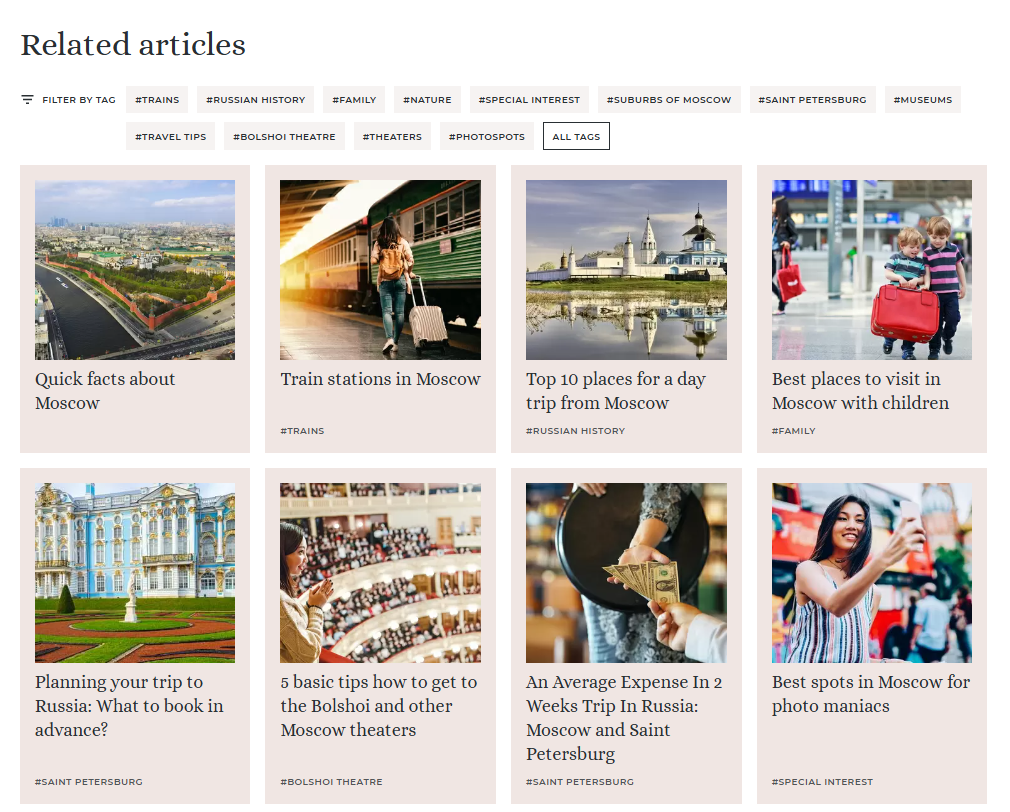
Task: Read 'Train stations in Moscow' article
Action: click(x=380, y=379)
